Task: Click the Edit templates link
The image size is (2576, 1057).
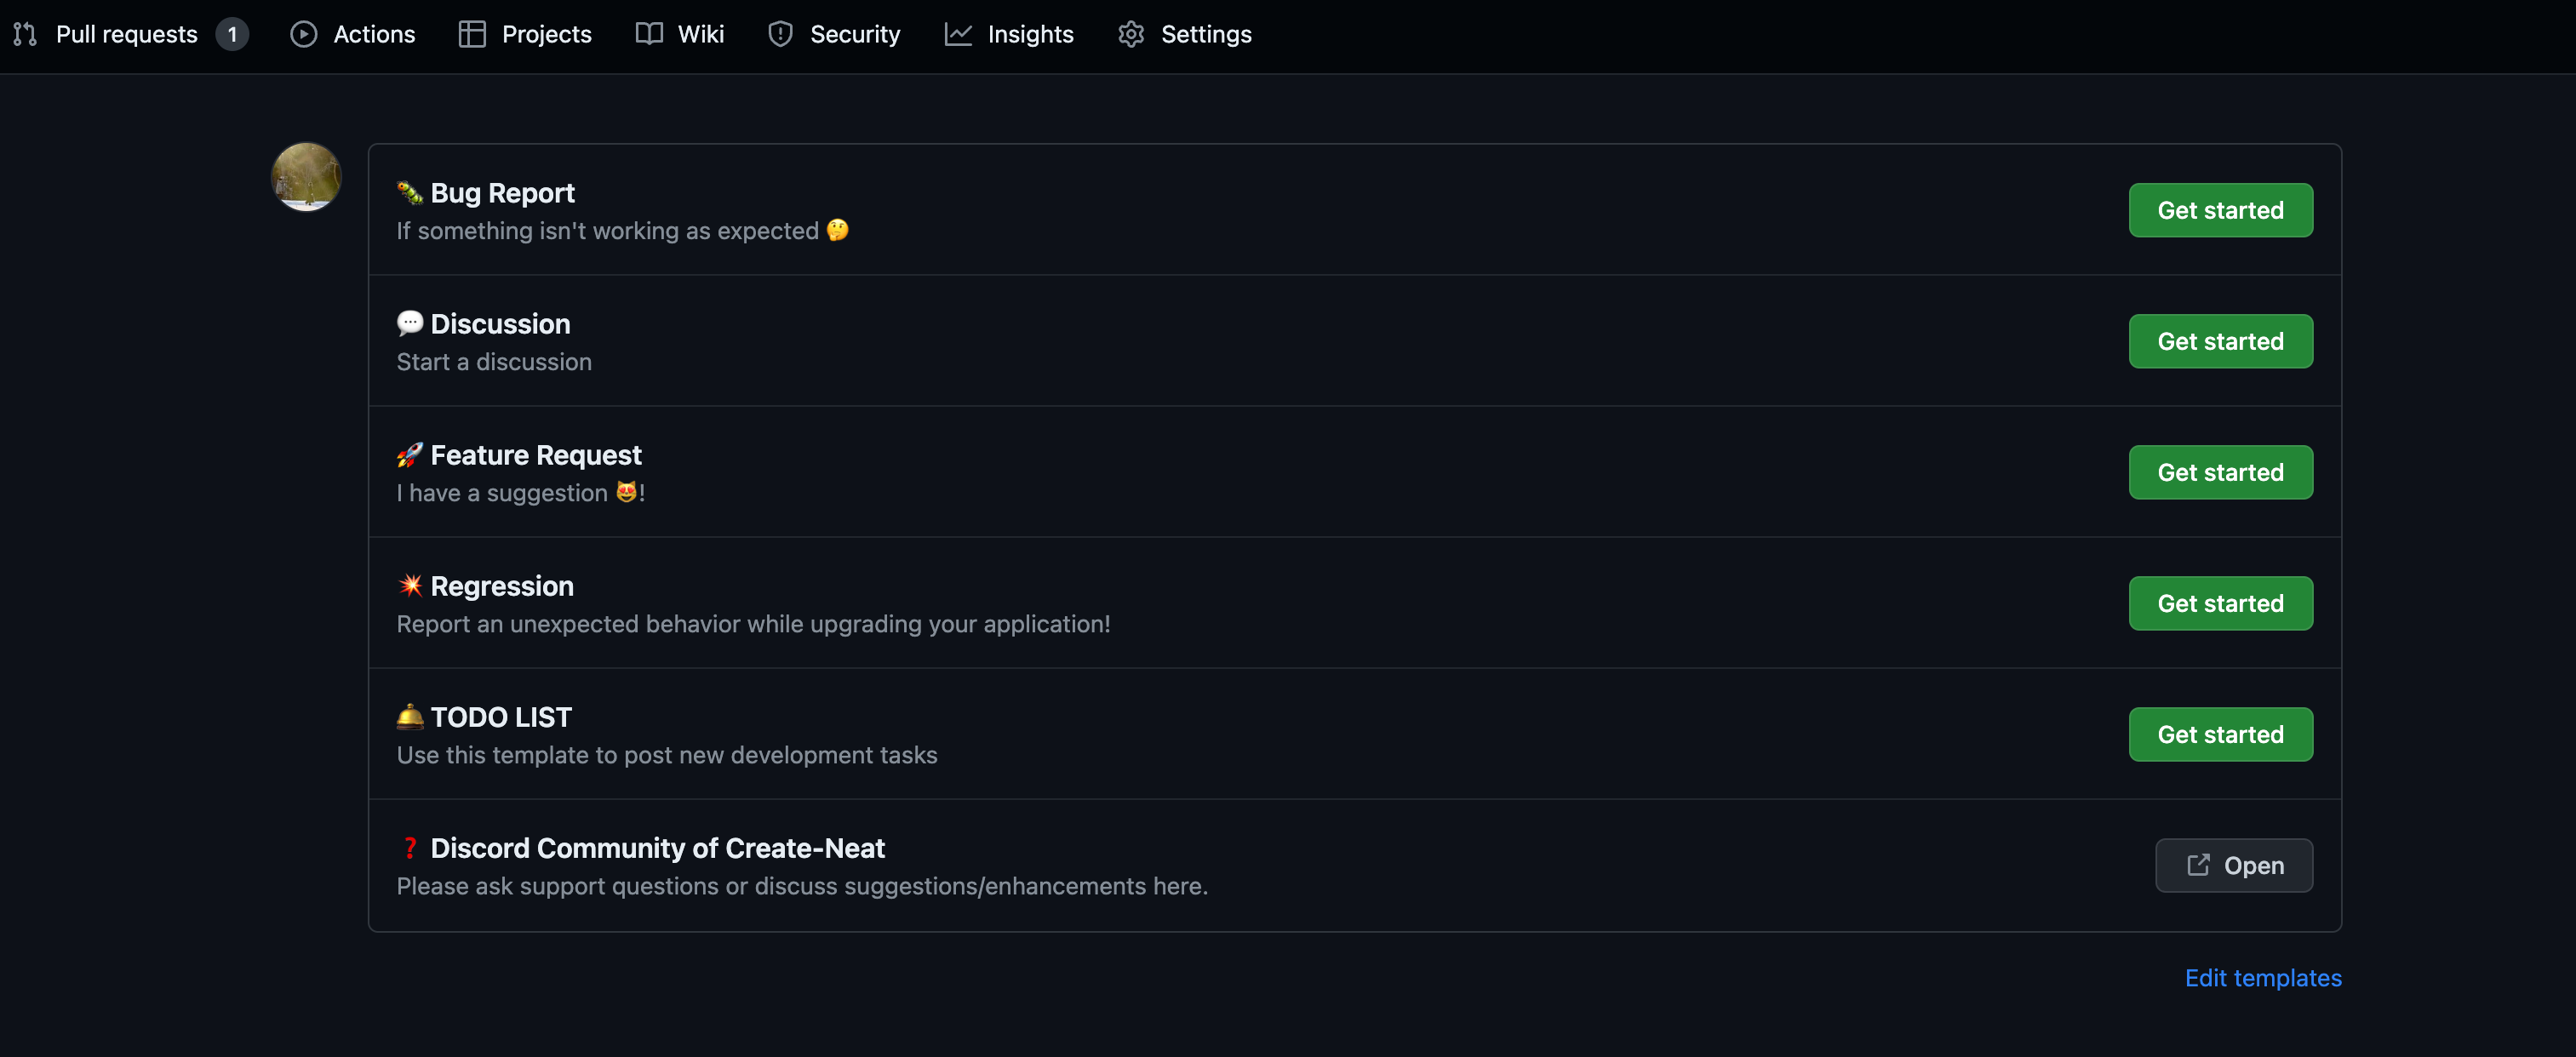Action: click(x=2262, y=977)
